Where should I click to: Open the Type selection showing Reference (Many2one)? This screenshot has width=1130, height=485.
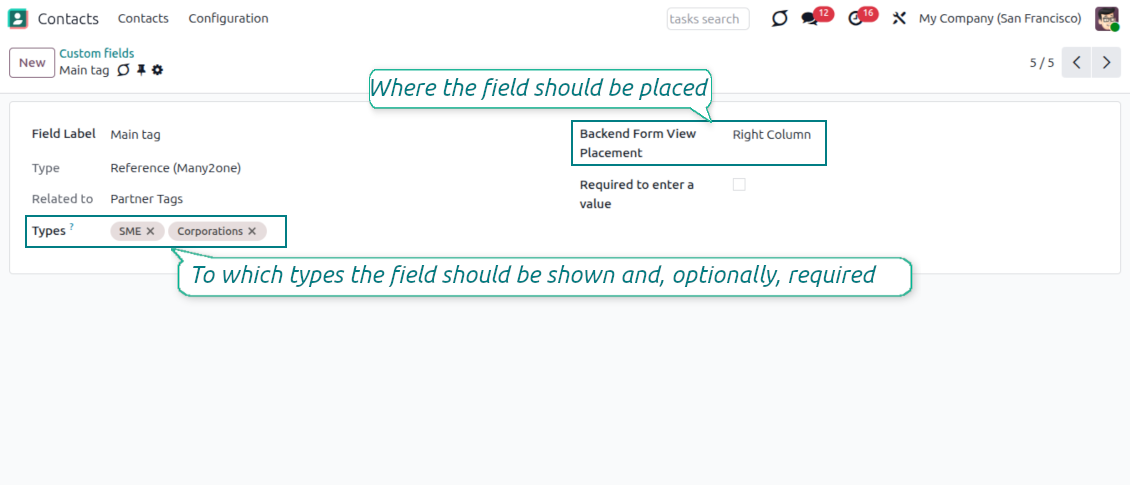[175, 168]
